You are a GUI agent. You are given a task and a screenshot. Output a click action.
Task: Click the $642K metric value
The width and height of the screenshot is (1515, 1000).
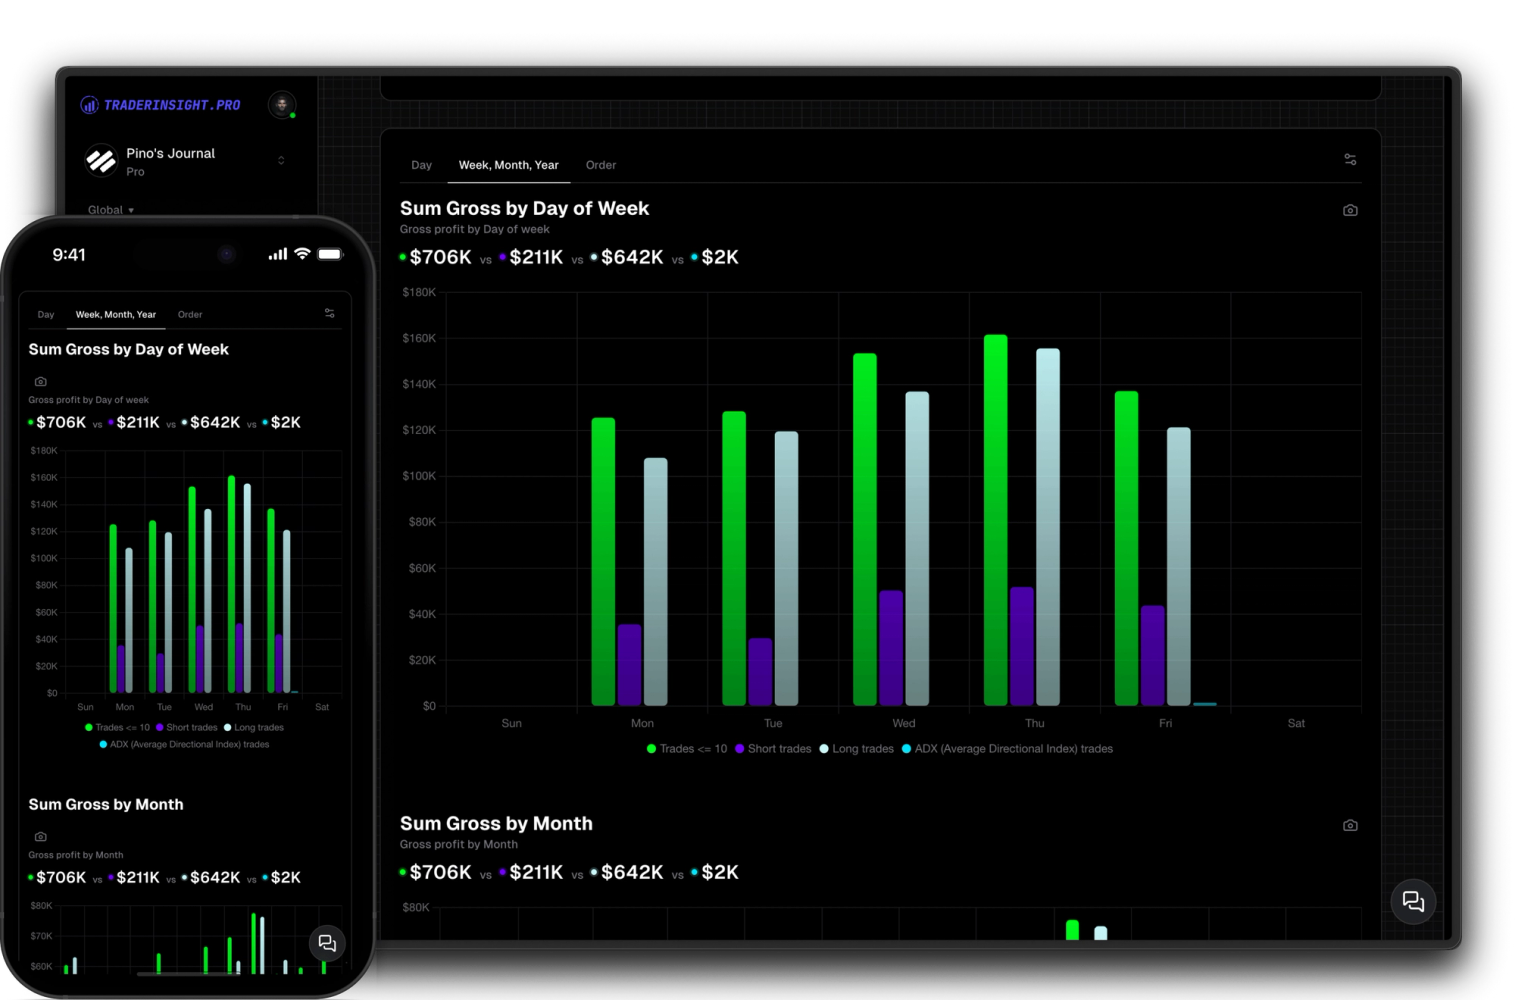coord(633,257)
